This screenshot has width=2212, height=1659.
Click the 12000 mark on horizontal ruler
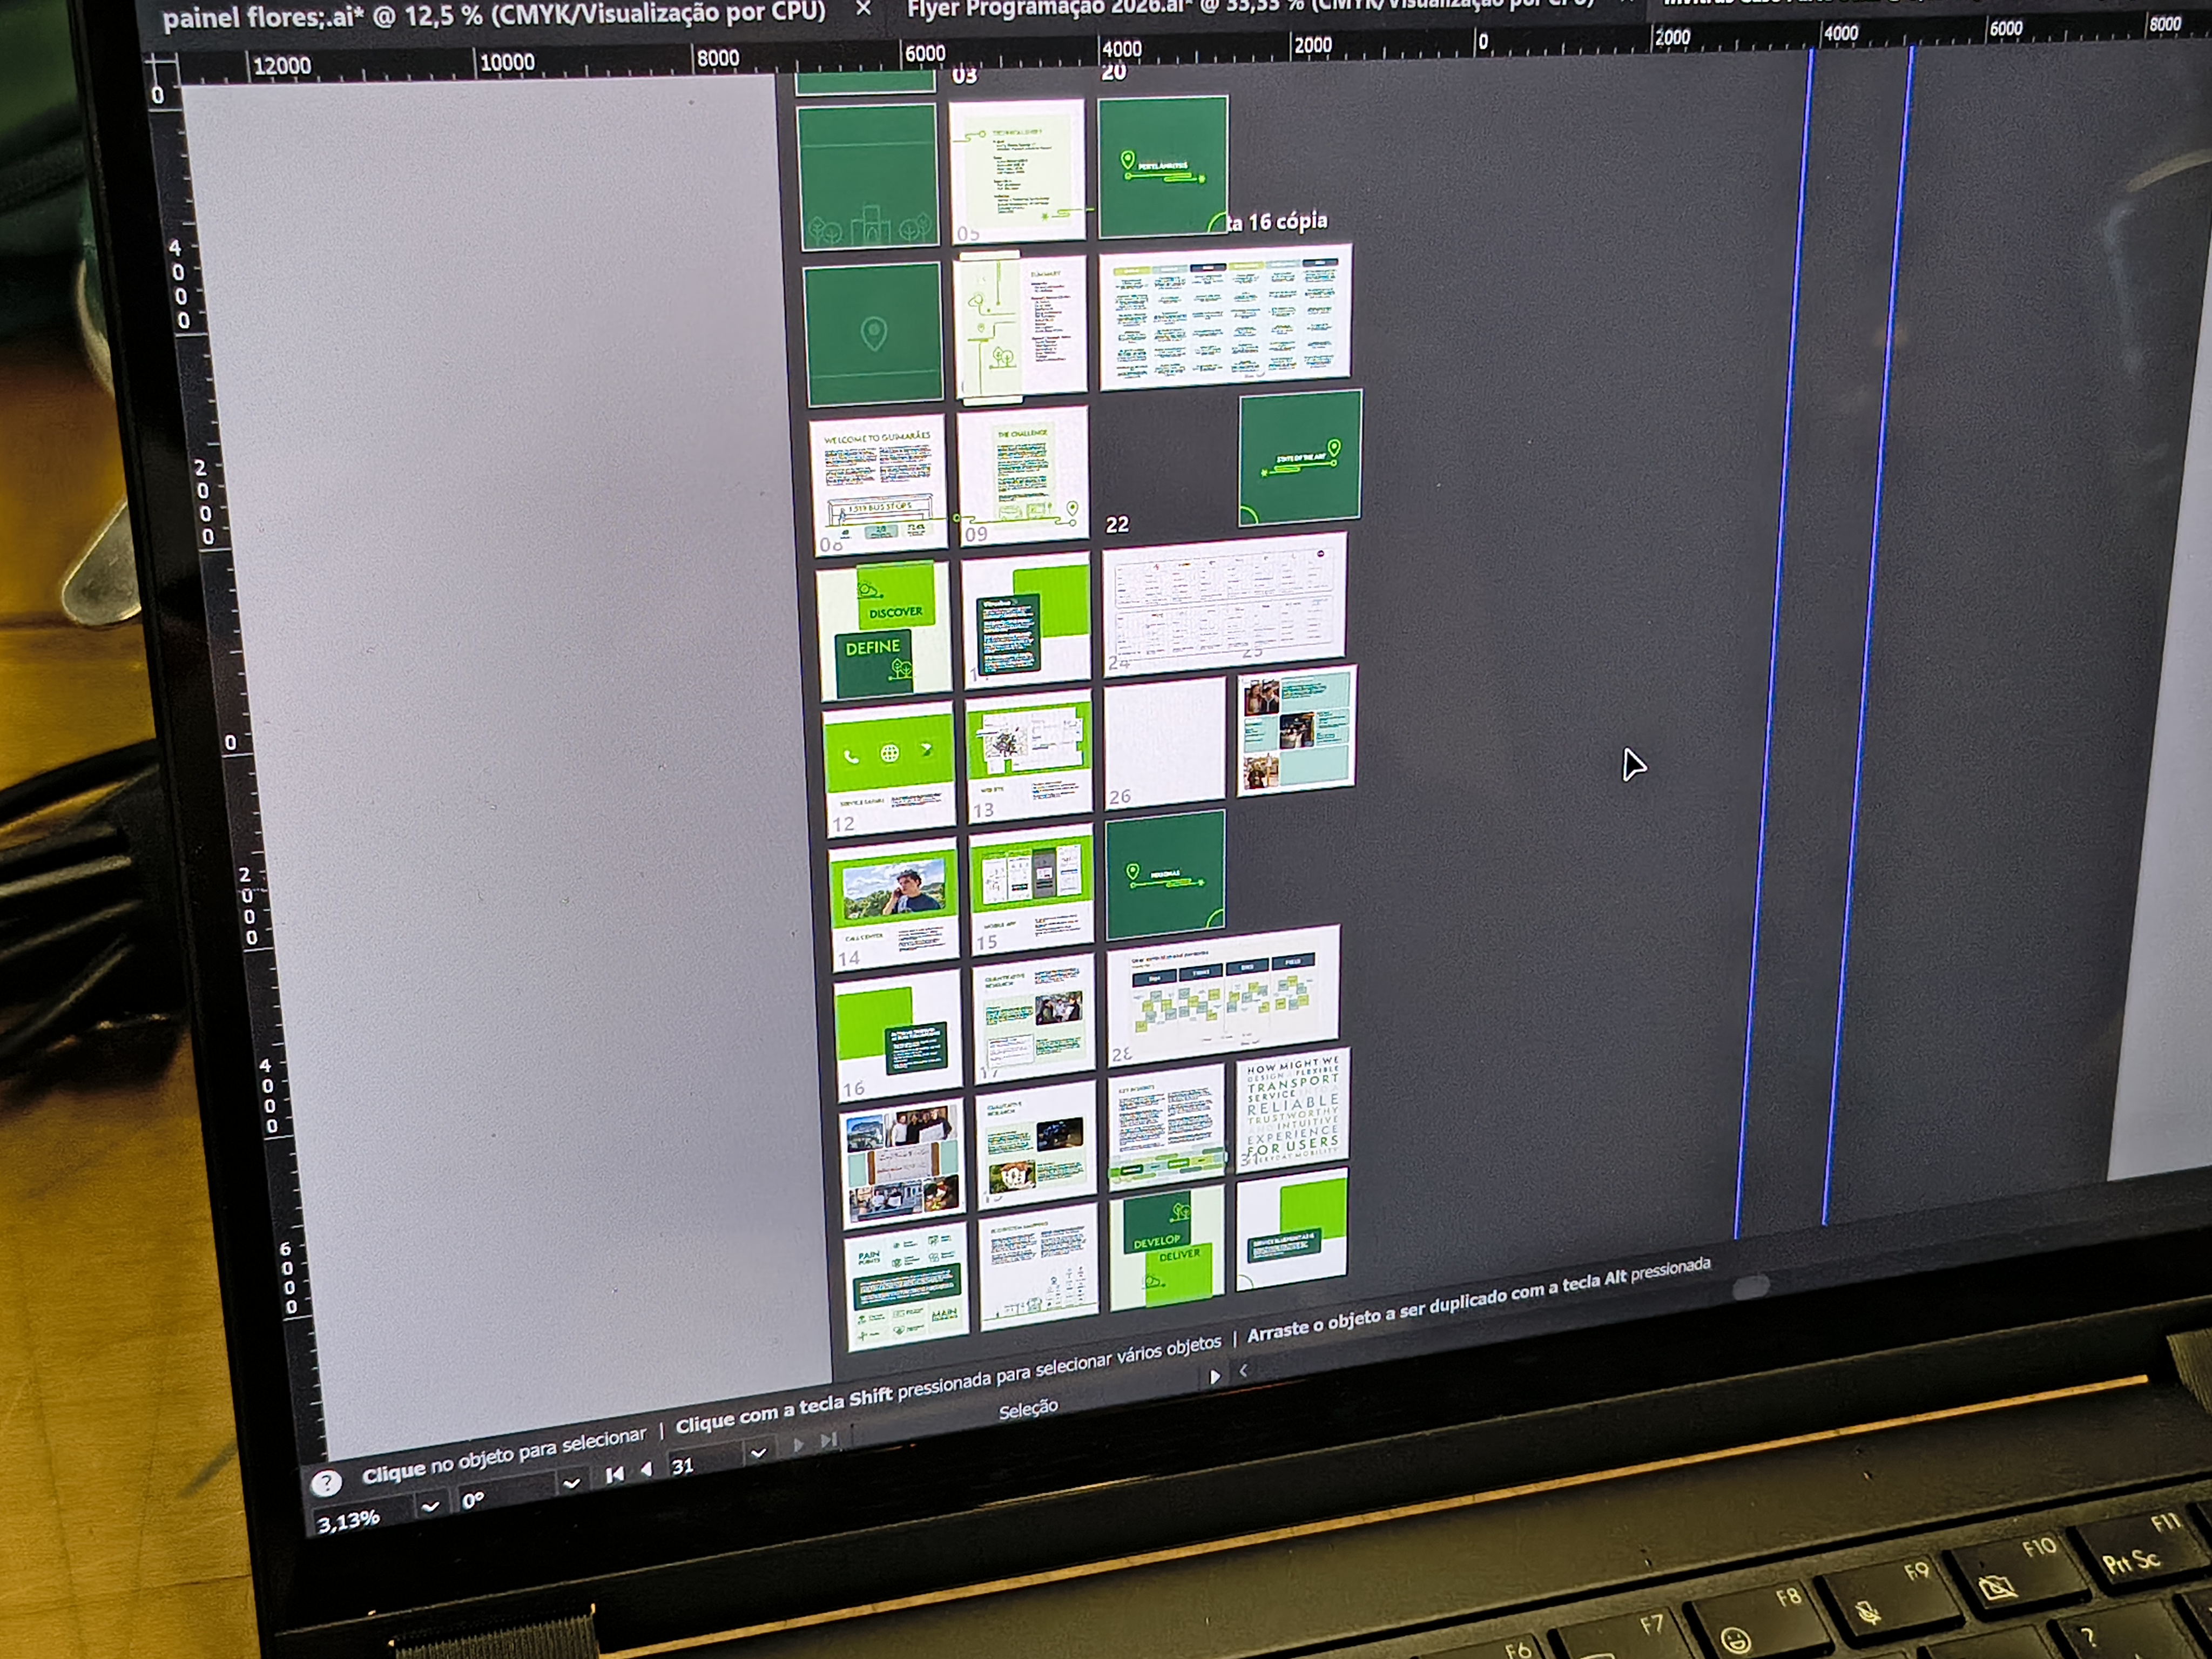281,66
